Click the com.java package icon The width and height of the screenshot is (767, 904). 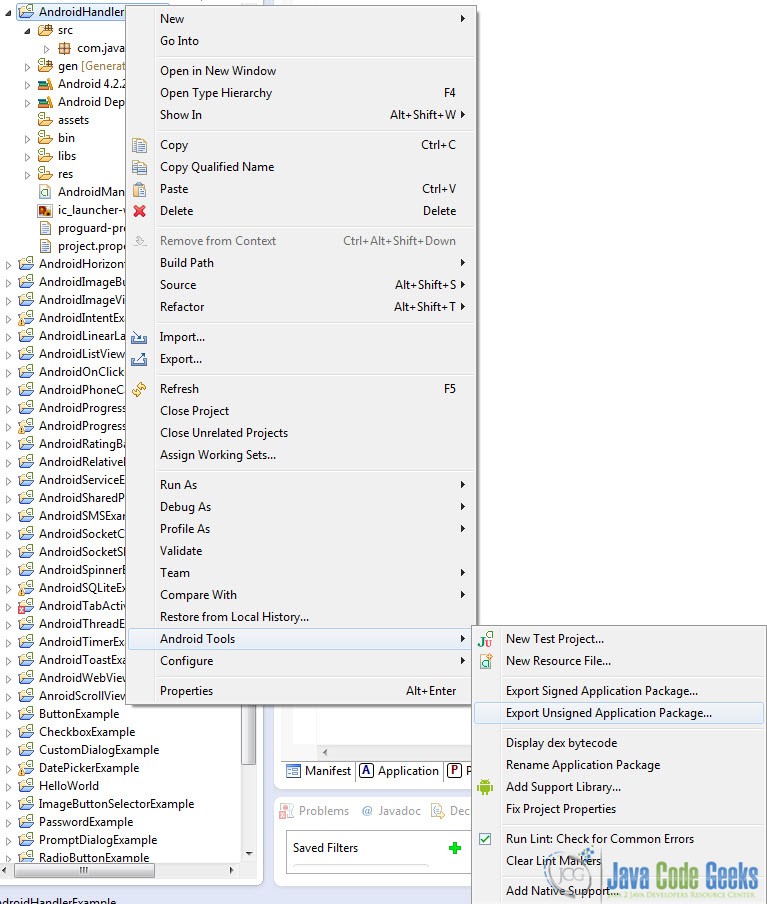click(65, 48)
